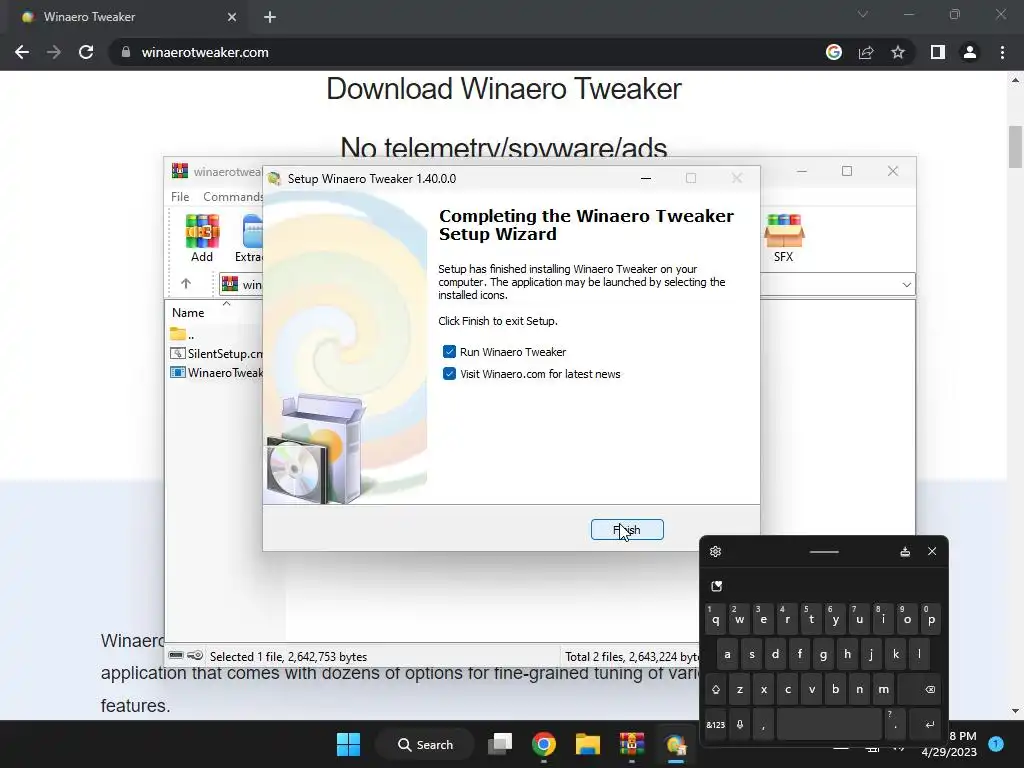Tap the Enter key on touch keyboard

[x=925, y=724]
